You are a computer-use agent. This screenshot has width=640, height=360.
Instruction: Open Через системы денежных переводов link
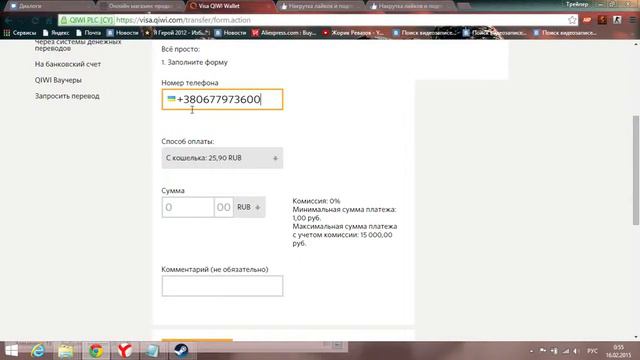click(78, 45)
